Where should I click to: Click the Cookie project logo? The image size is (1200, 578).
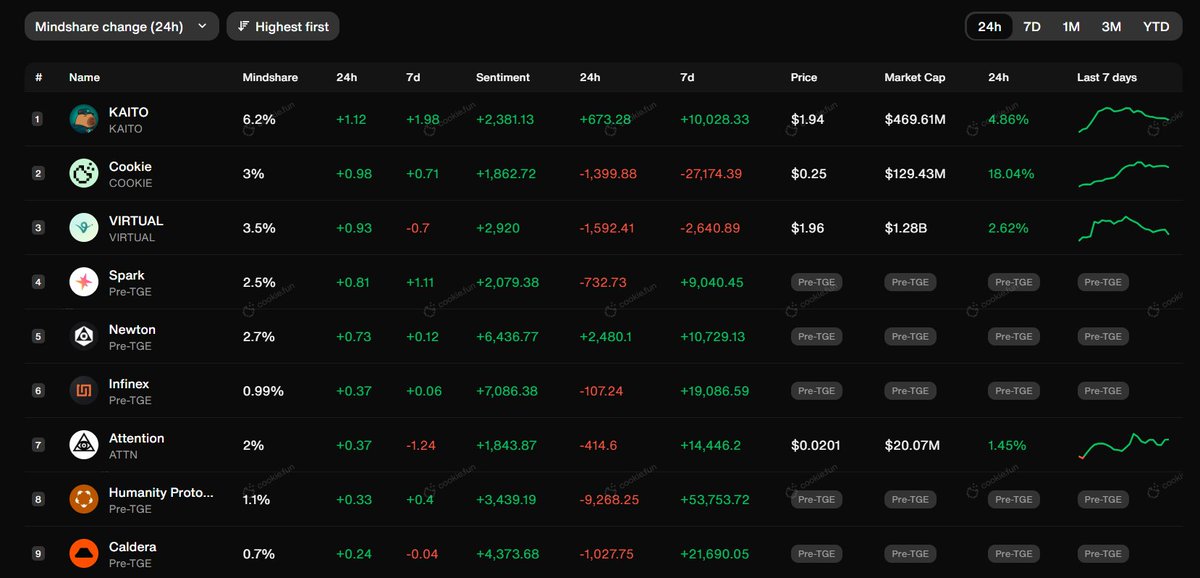84,174
